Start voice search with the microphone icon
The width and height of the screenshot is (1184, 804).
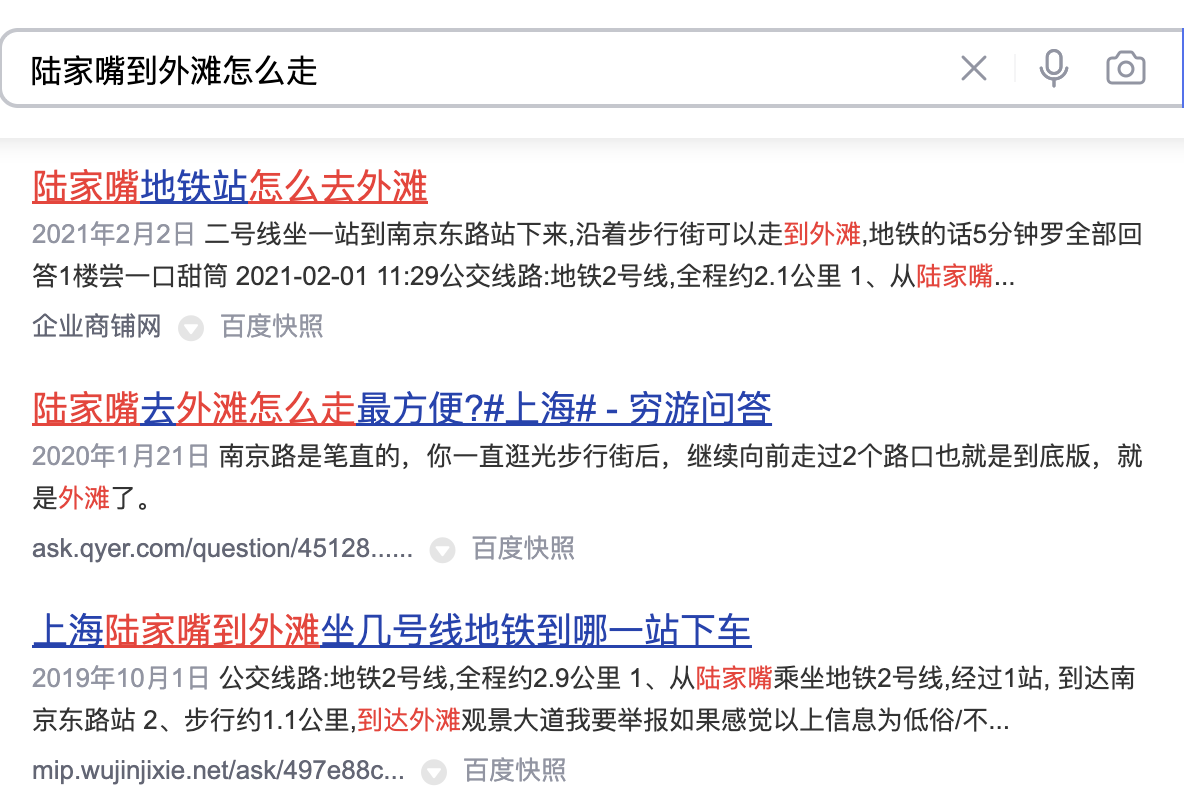pyautogui.click(x=1053, y=69)
